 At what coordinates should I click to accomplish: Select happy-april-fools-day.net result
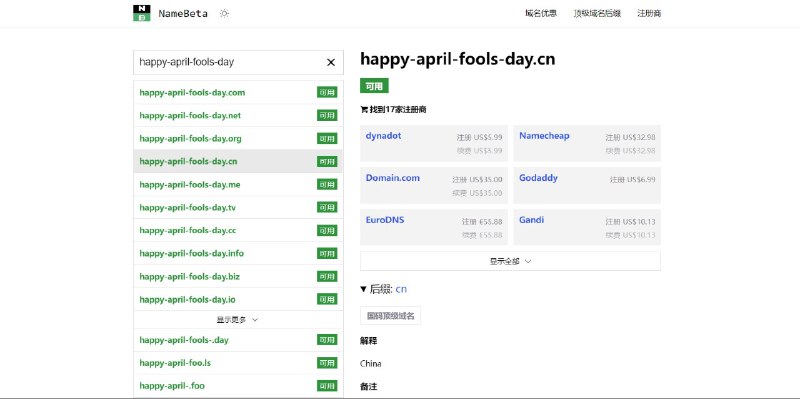[238, 115]
